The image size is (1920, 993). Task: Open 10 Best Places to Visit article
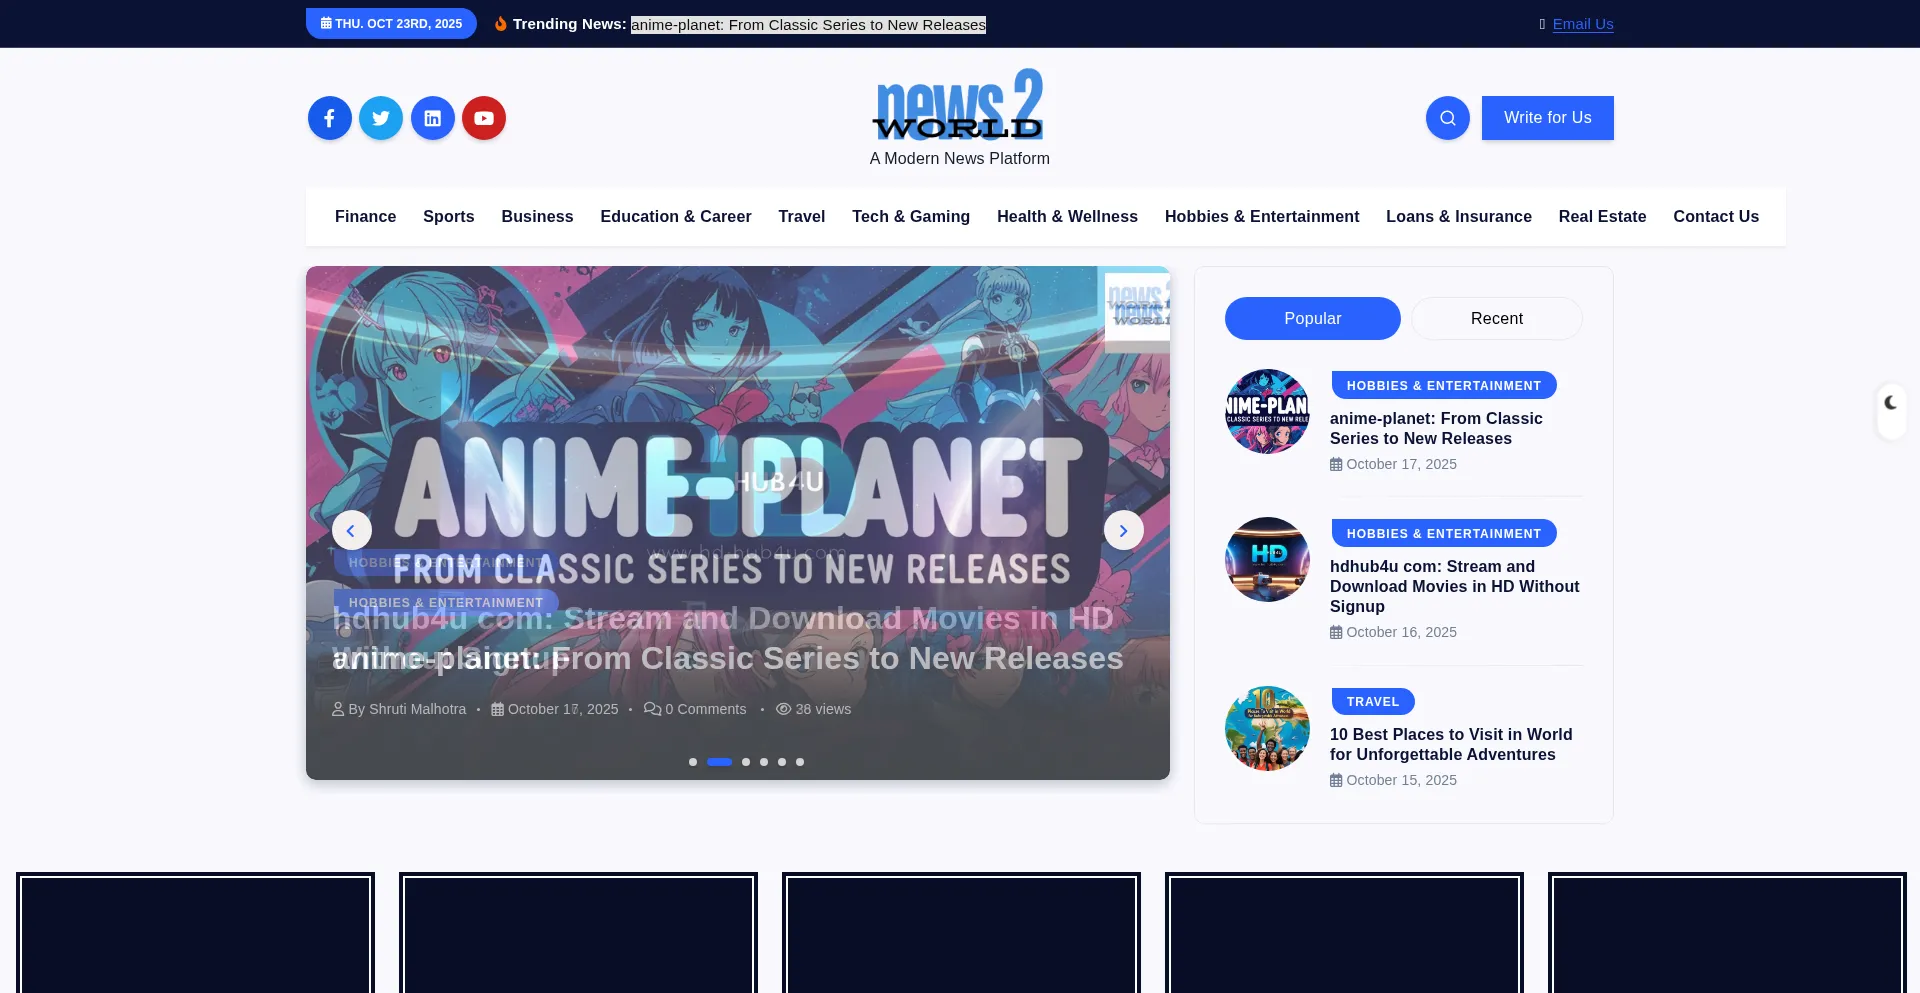[x=1450, y=744]
